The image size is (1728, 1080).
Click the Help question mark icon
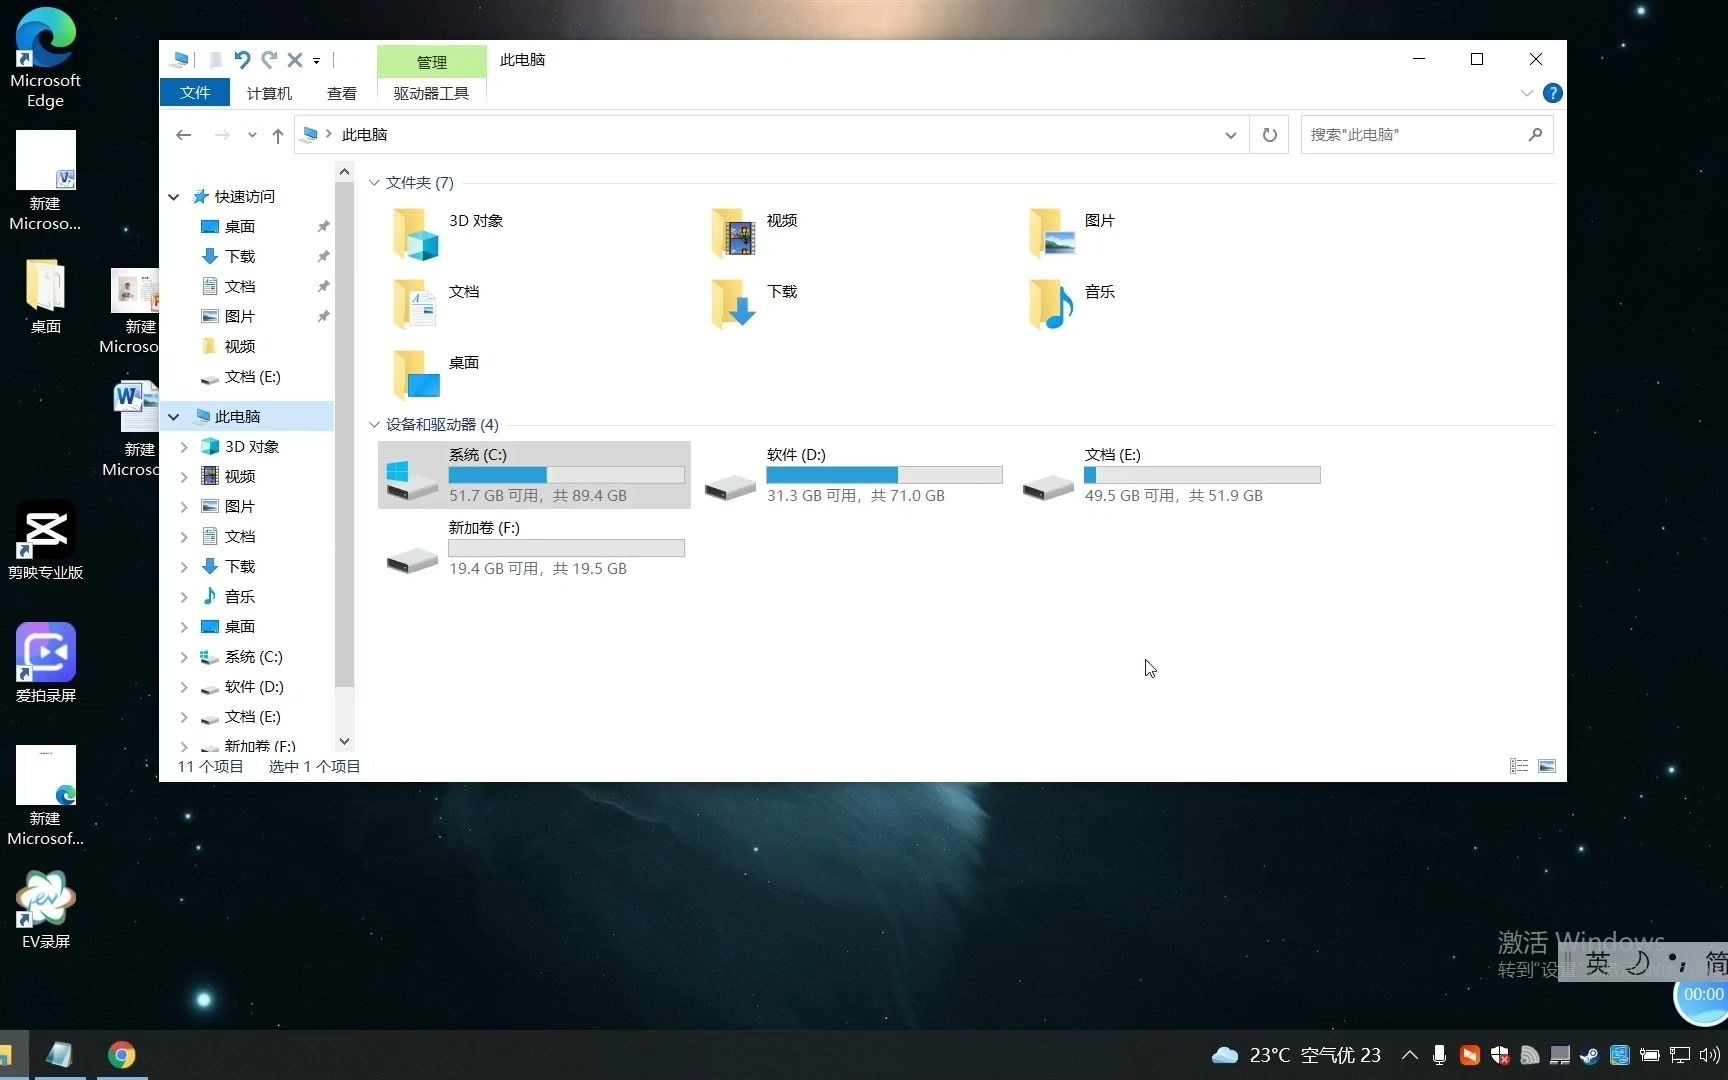coord(1552,93)
